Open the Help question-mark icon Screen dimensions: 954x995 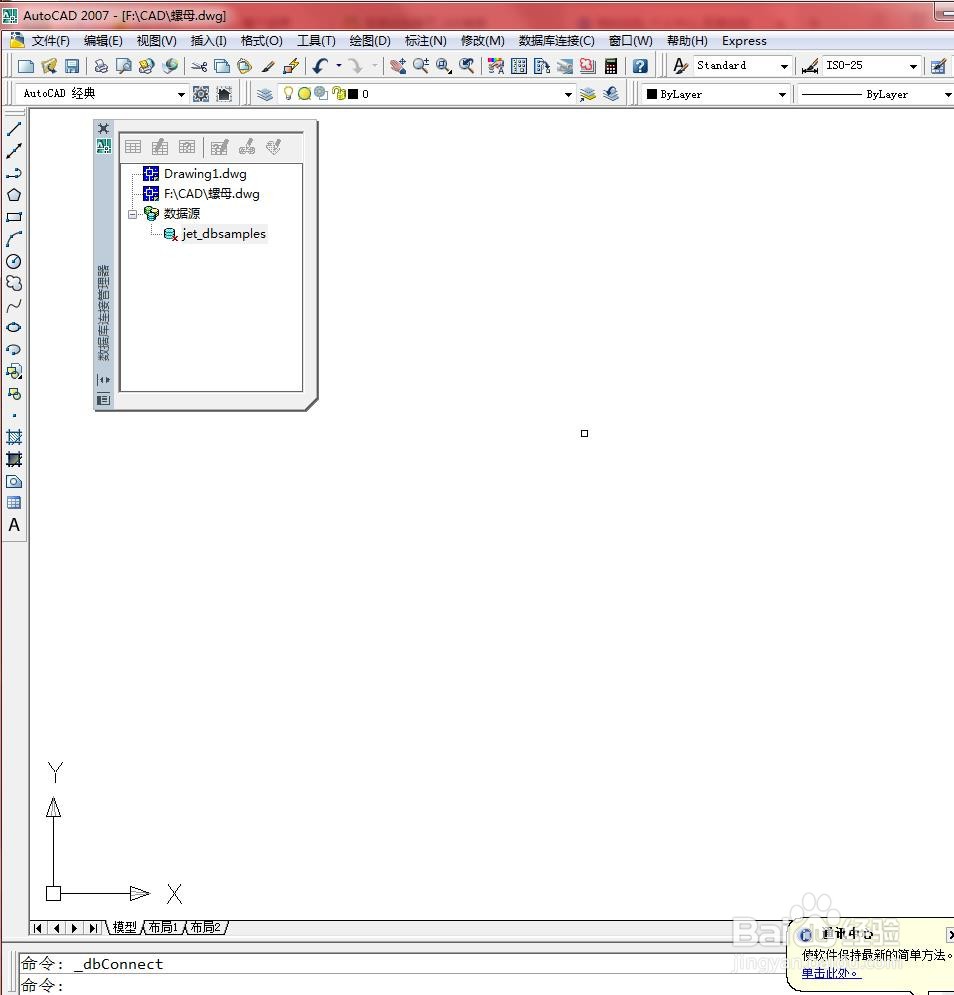(640, 66)
